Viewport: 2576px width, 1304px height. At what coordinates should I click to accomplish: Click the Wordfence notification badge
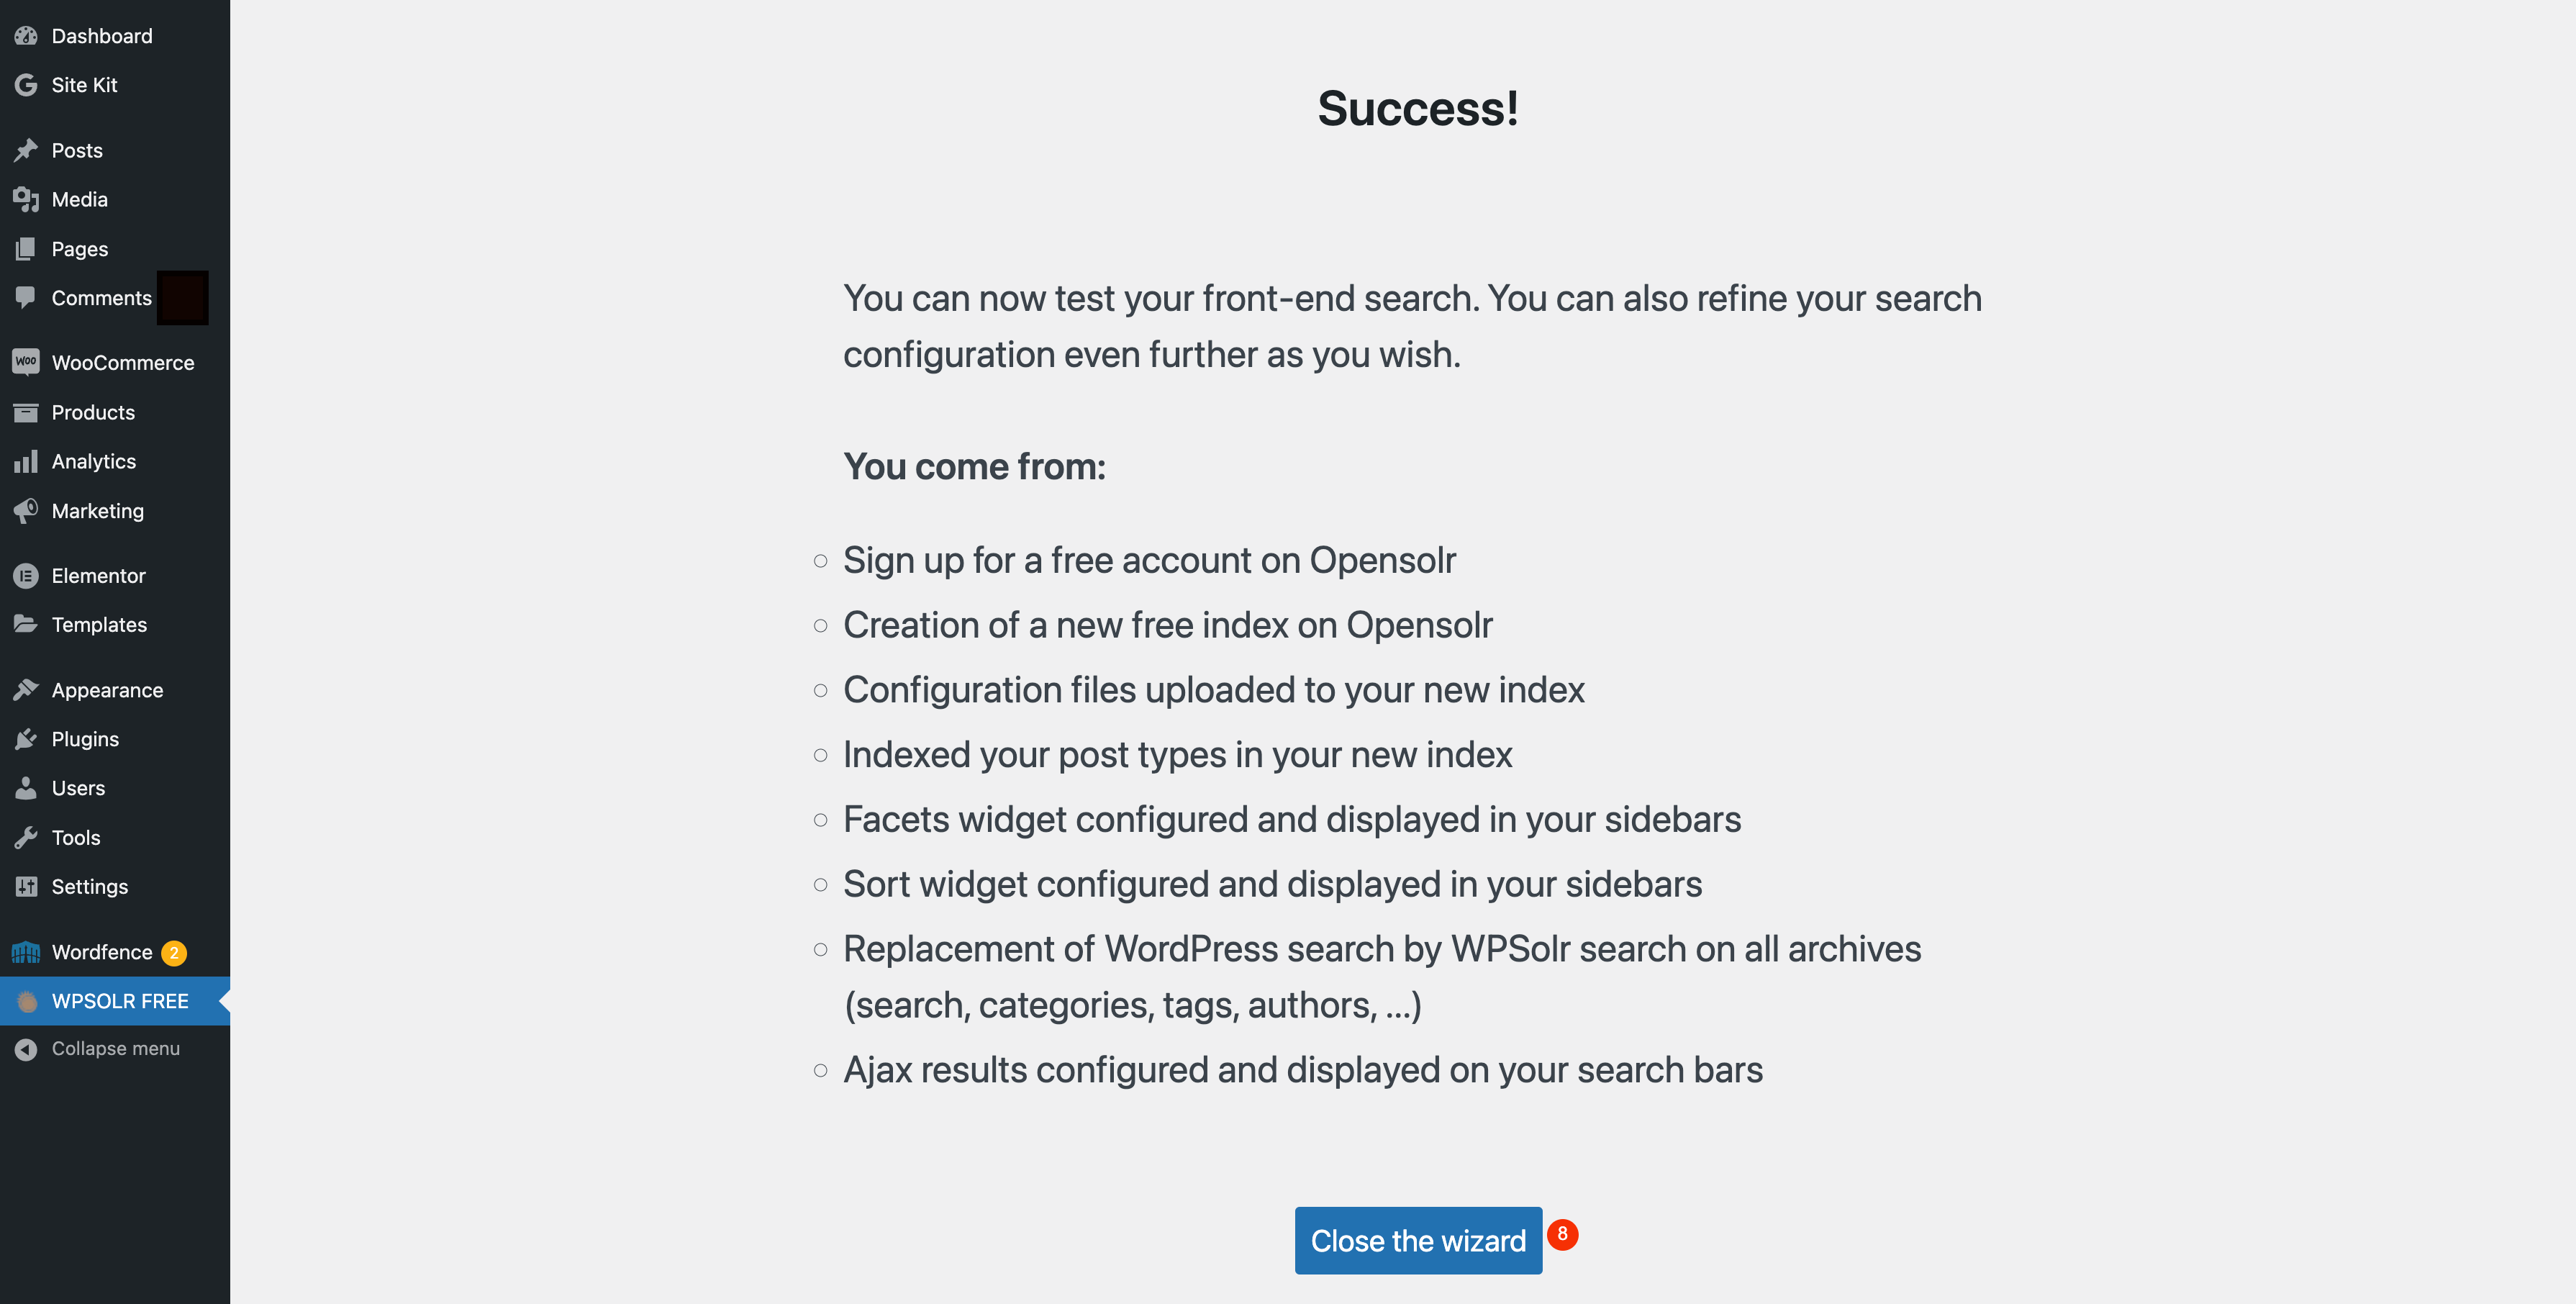(x=174, y=953)
